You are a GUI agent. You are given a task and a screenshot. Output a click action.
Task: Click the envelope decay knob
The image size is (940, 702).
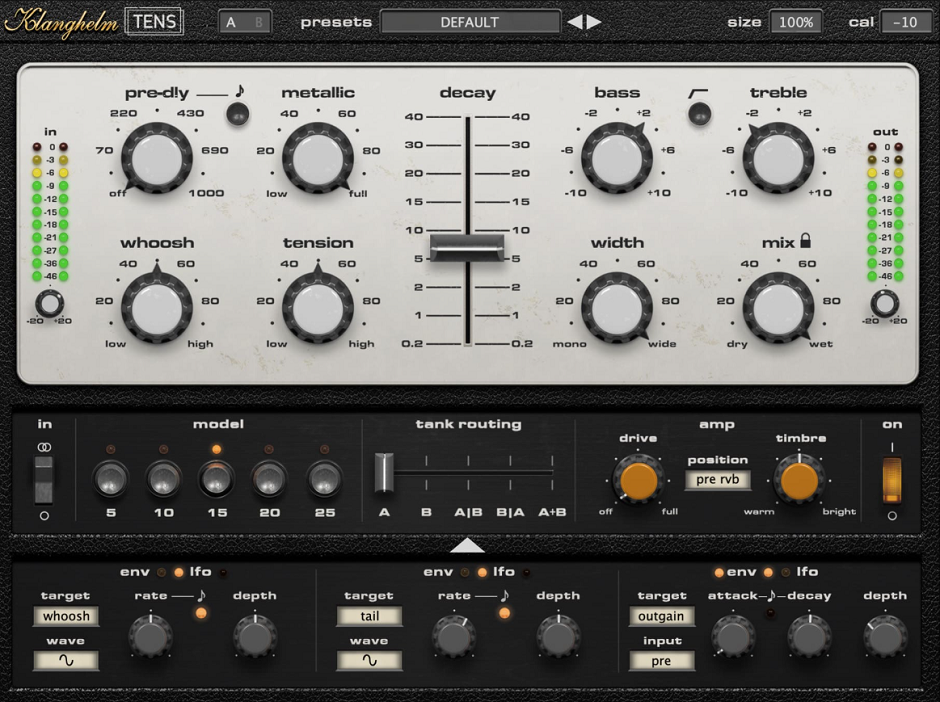pos(809,634)
